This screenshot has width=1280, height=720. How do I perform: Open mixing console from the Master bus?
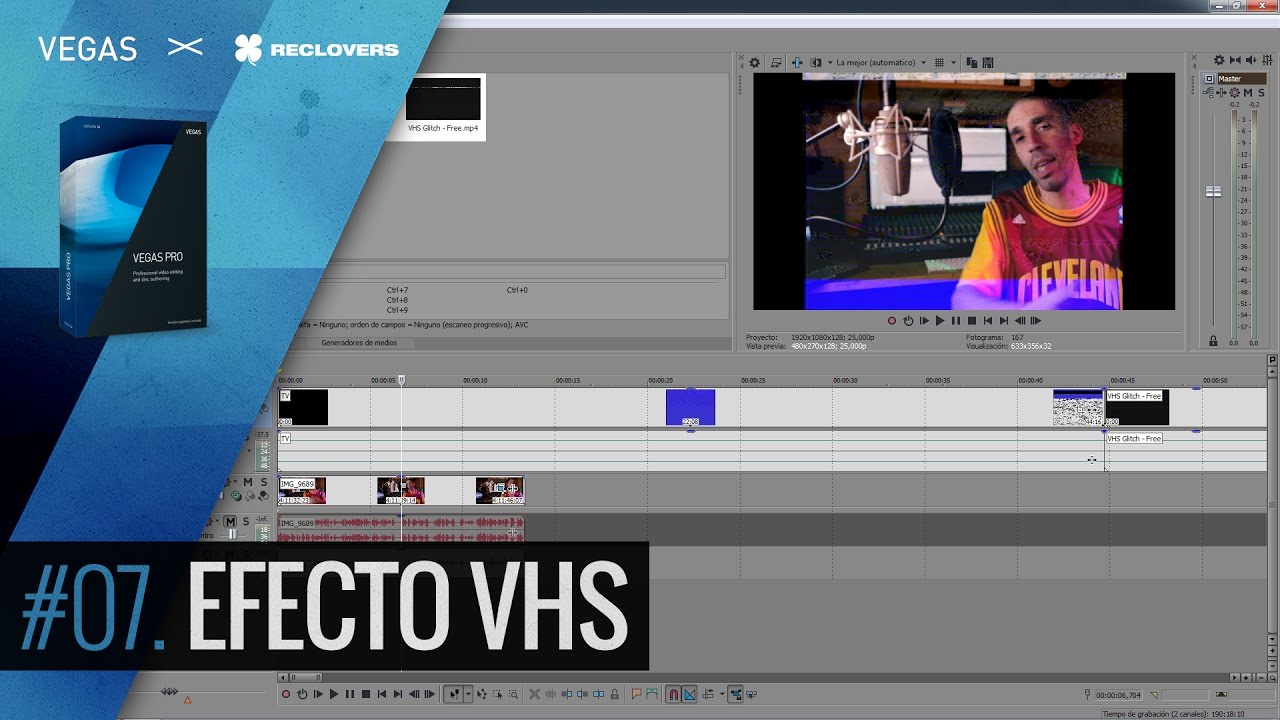tap(1267, 60)
